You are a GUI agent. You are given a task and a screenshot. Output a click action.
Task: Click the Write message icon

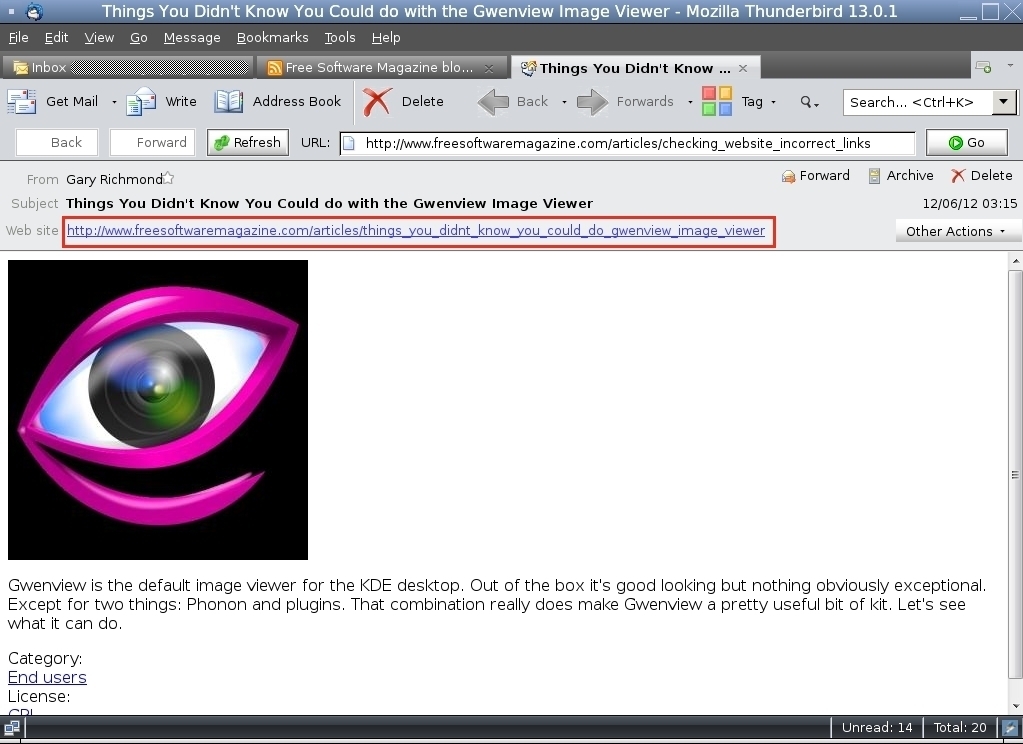(141, 102)
